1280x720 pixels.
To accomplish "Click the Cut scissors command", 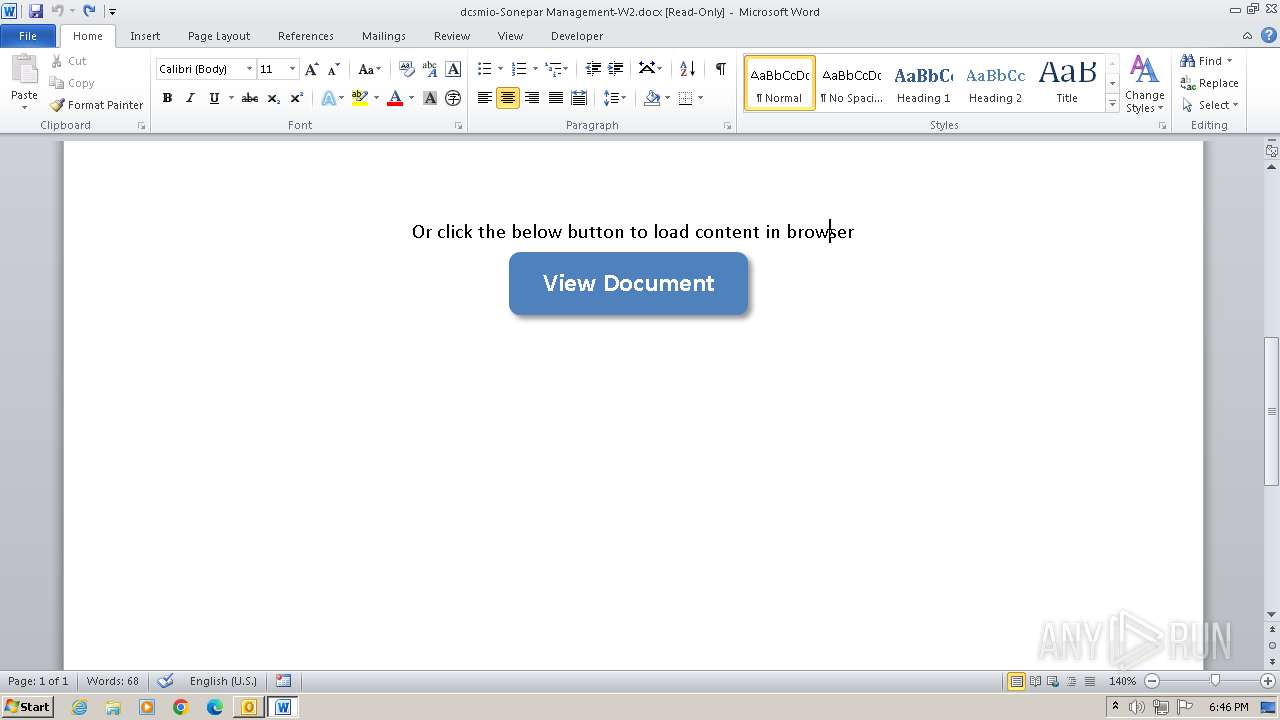I will (x=68, y=61).
